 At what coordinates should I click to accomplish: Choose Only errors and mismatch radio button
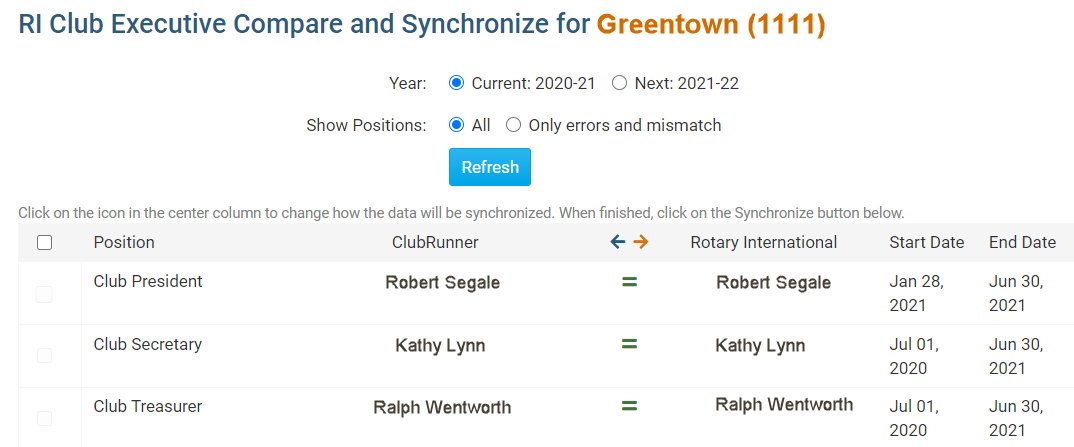513,125
